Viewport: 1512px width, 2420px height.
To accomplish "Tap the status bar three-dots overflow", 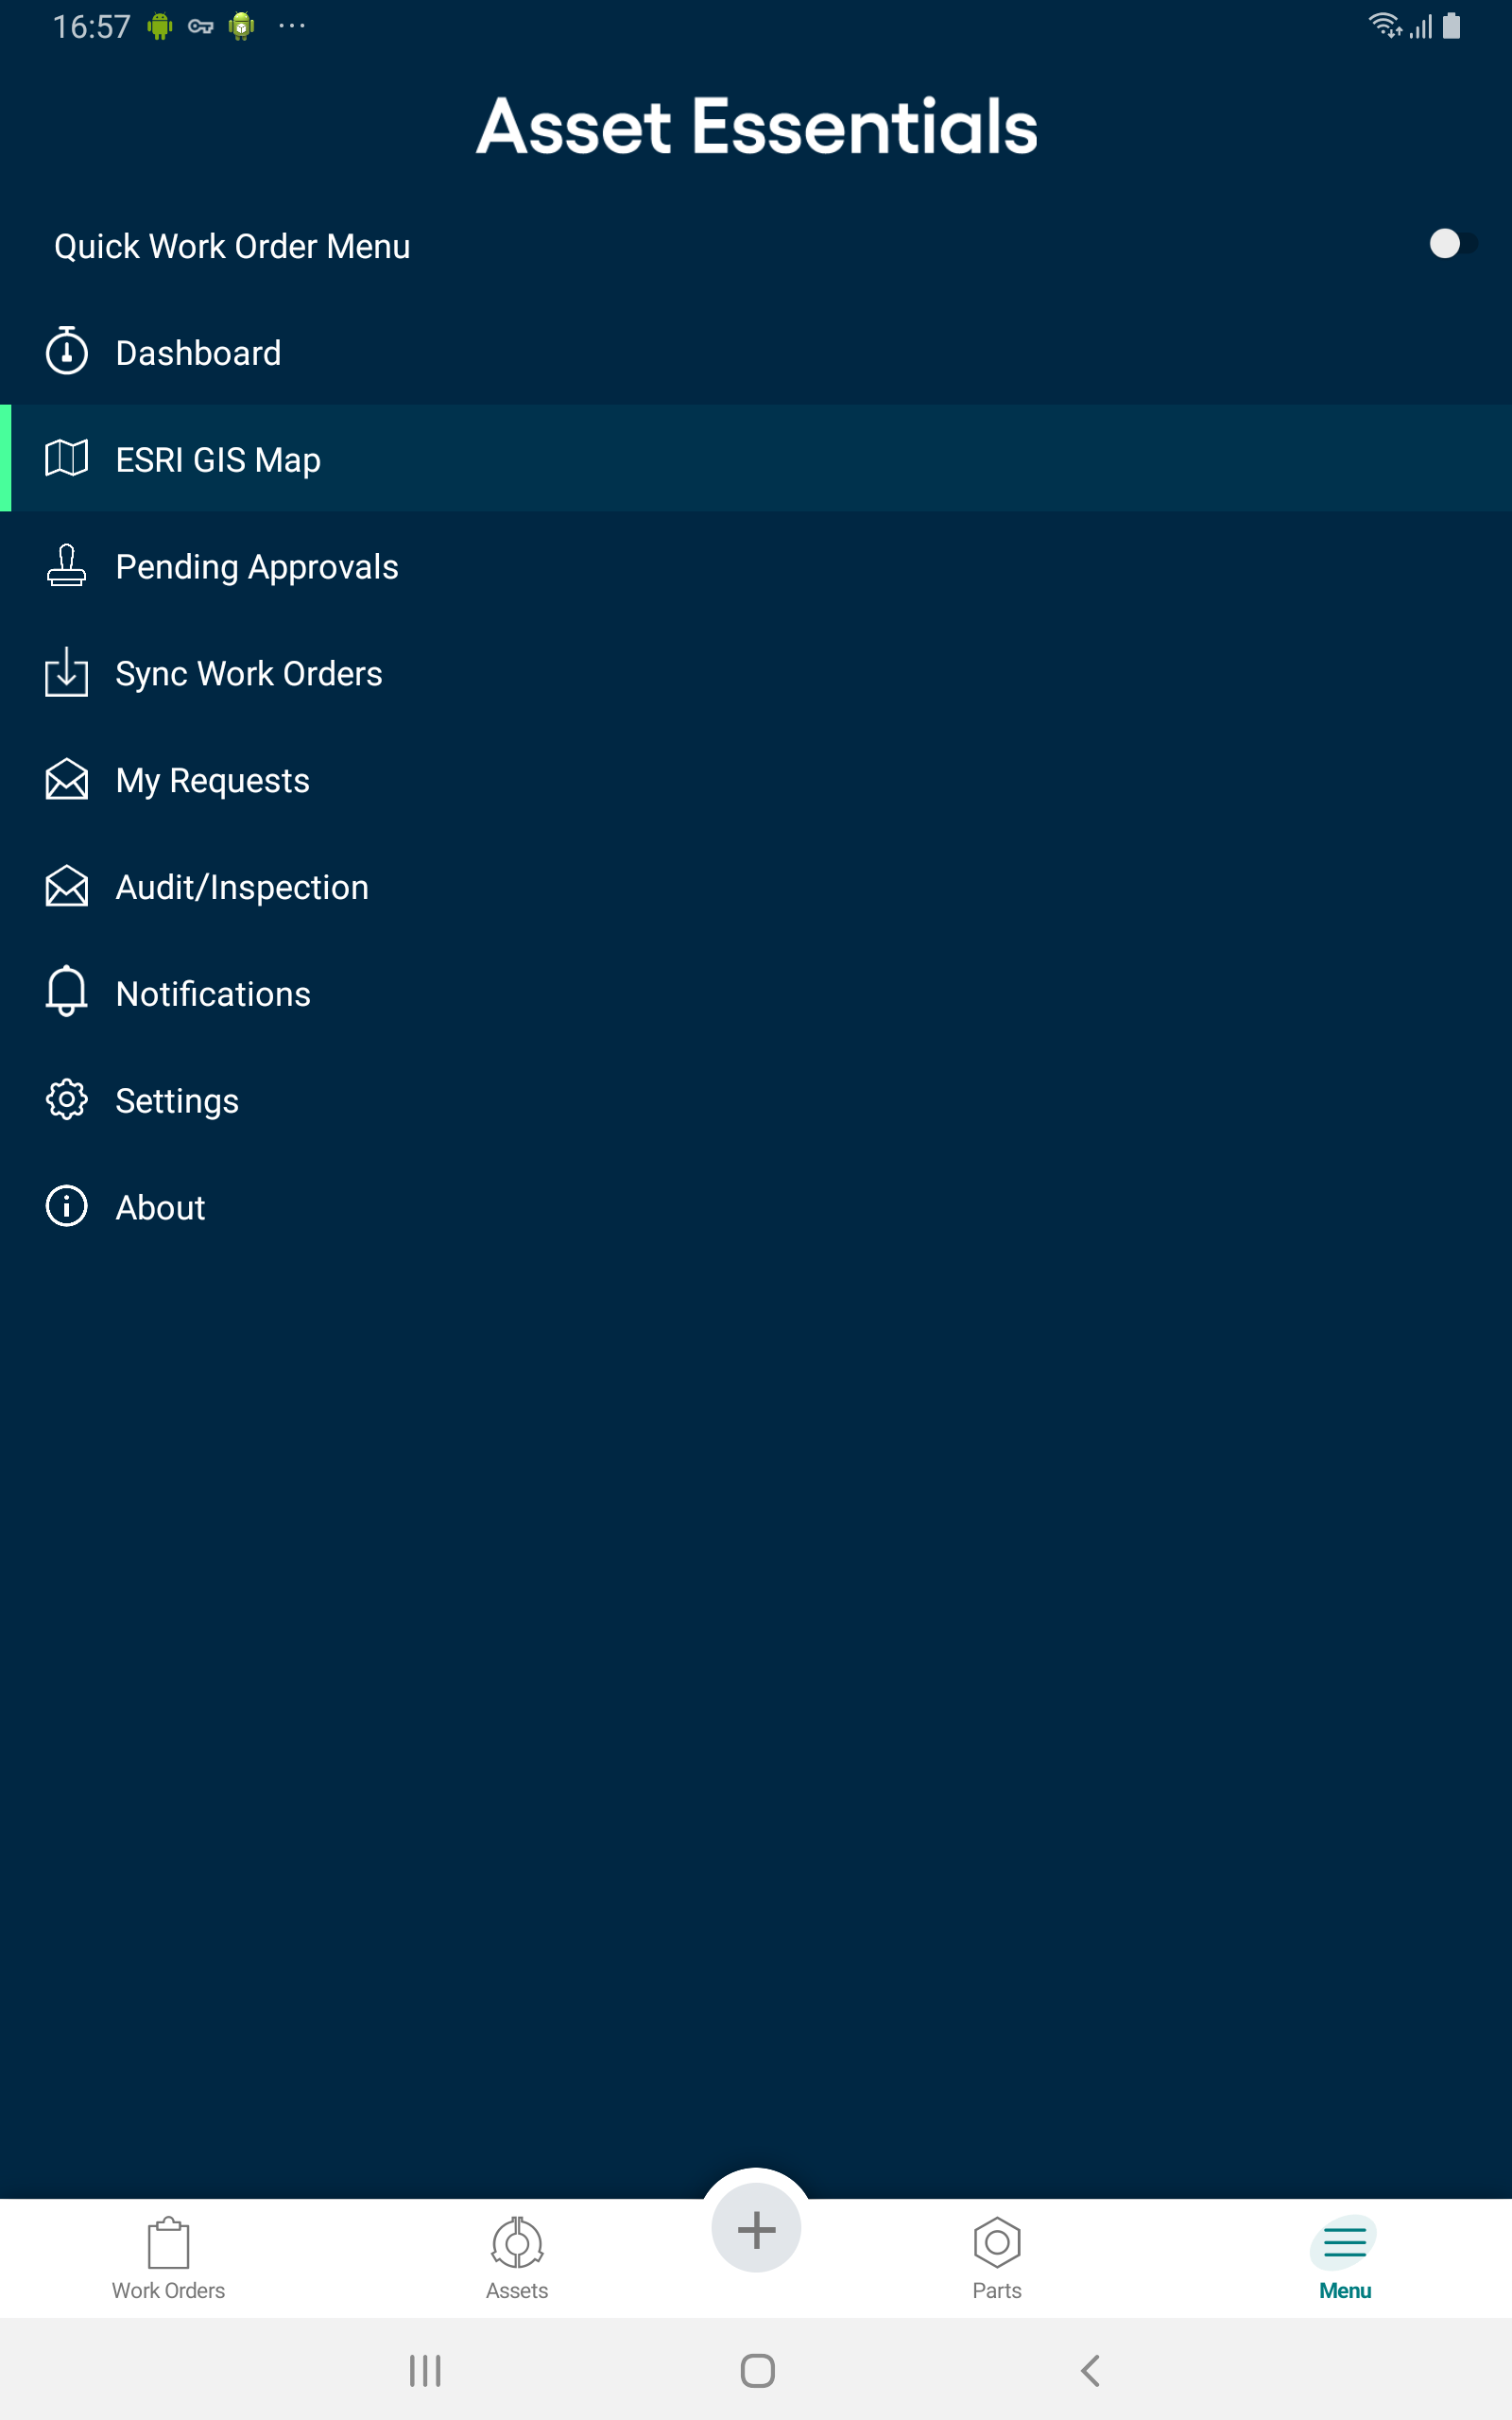I will click(292, 25).
